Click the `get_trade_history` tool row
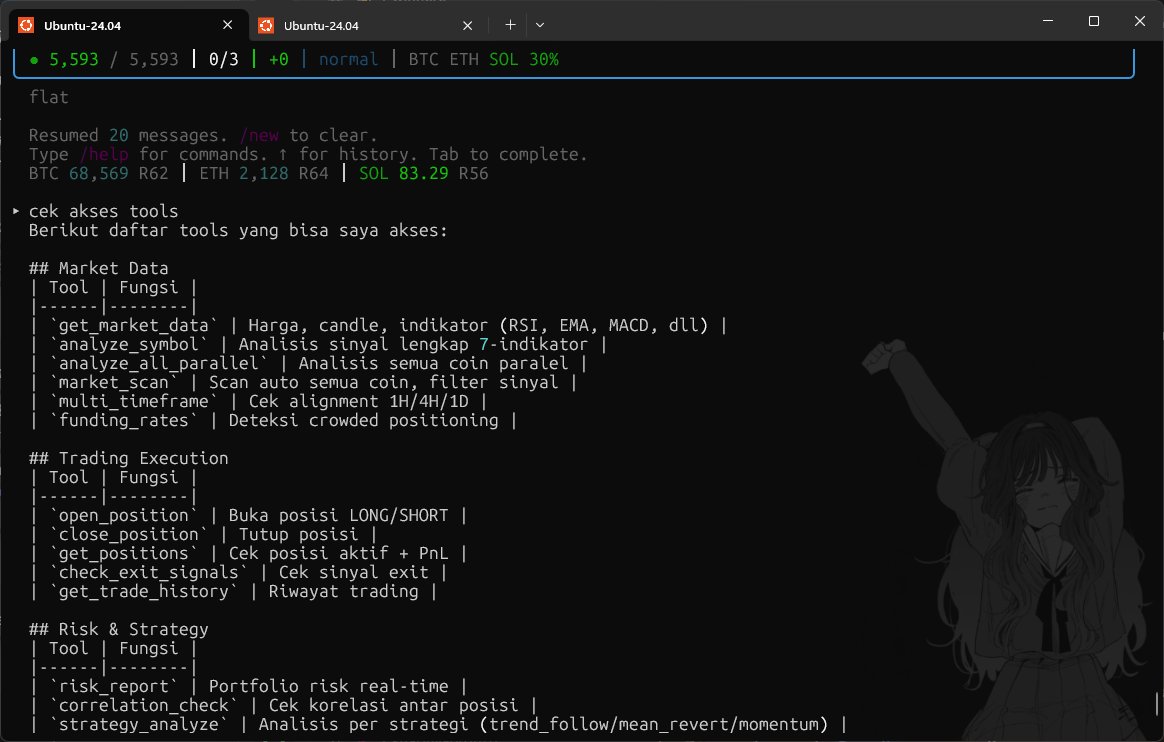This screenshot has width=1164, height=742. pos(234,591)
